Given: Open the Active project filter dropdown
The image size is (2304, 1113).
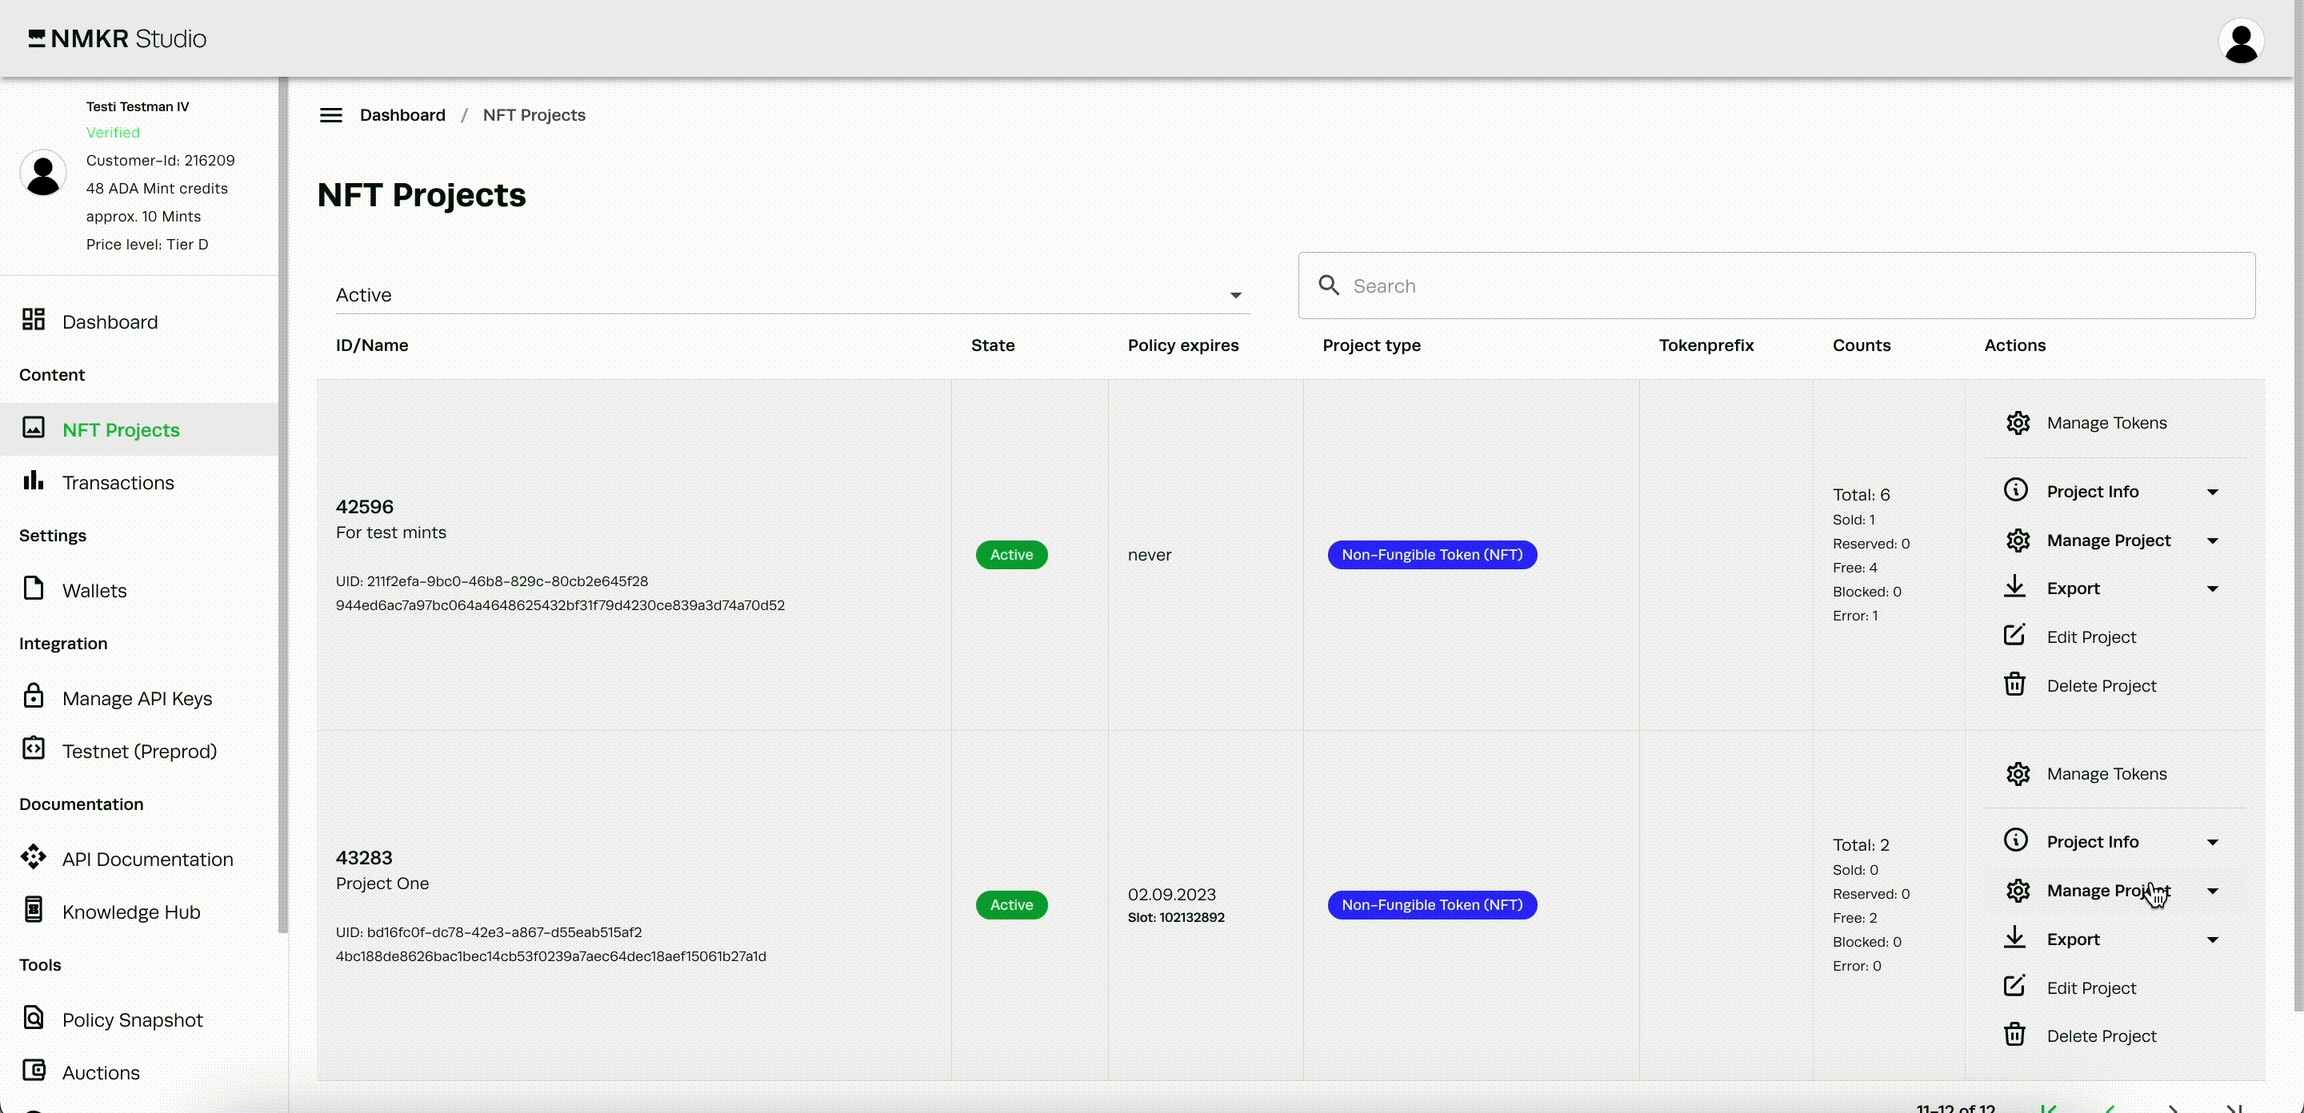Looking at the screenshot, I should pos(792,295).
